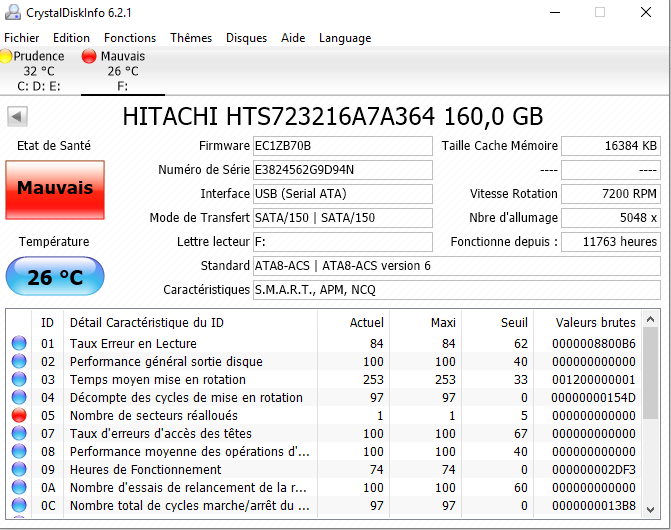Click blue status dot for ID 09
This screenshot has width=671, height=530.
click(19, 469)
